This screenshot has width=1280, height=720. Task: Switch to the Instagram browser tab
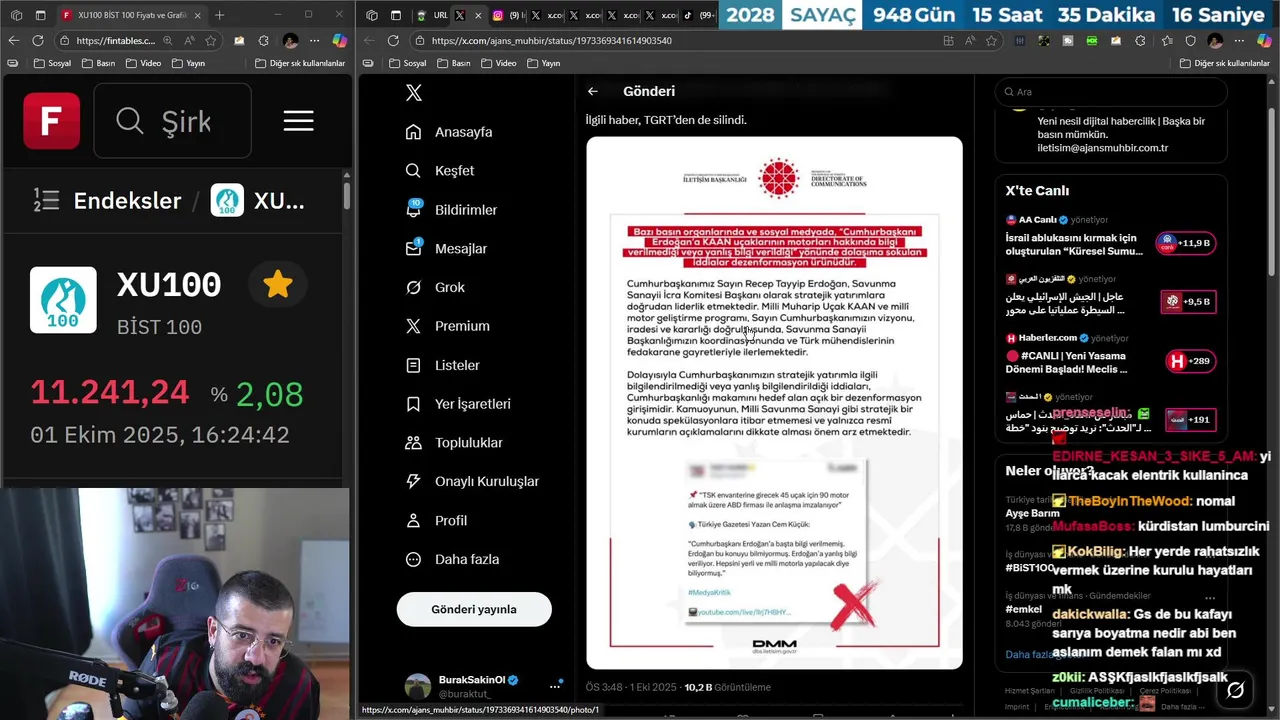click(508, 15)
